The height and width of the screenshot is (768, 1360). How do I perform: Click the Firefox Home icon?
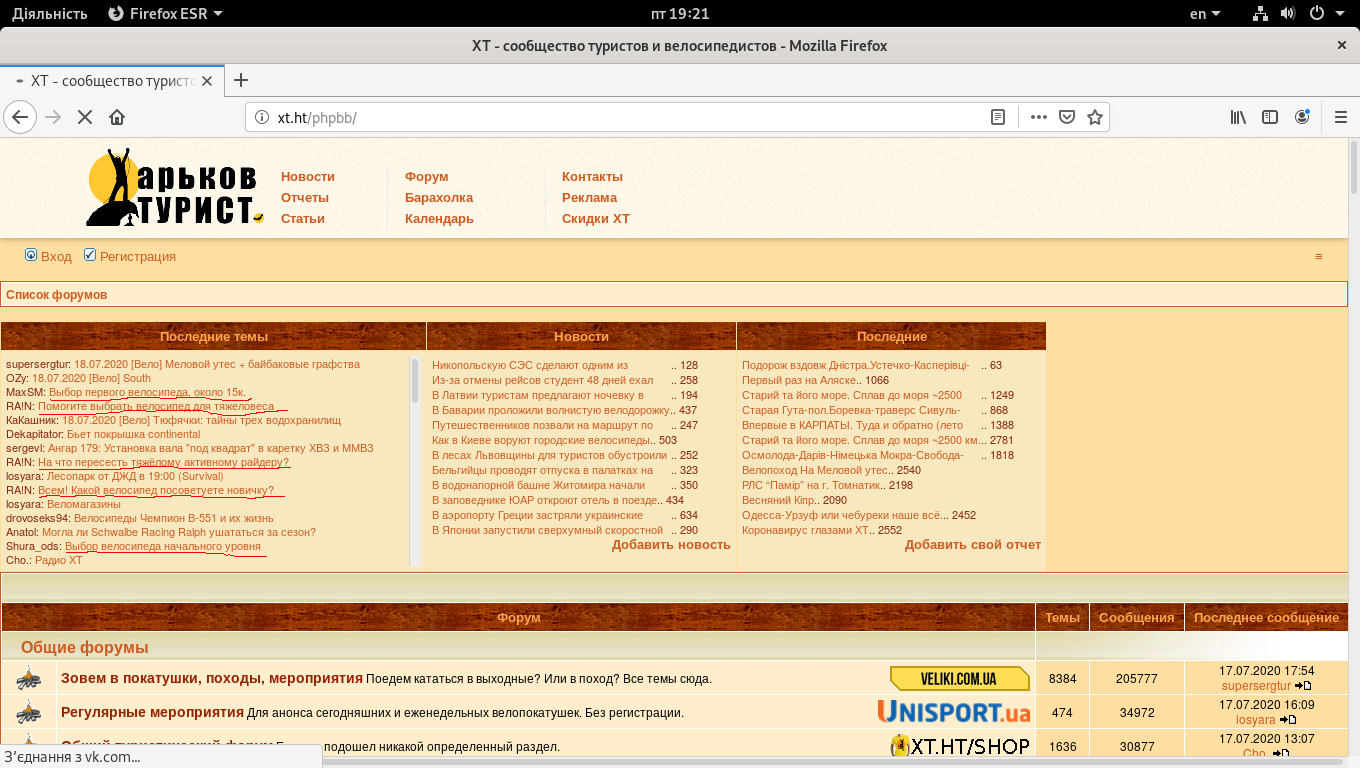(x=117, y=117)
